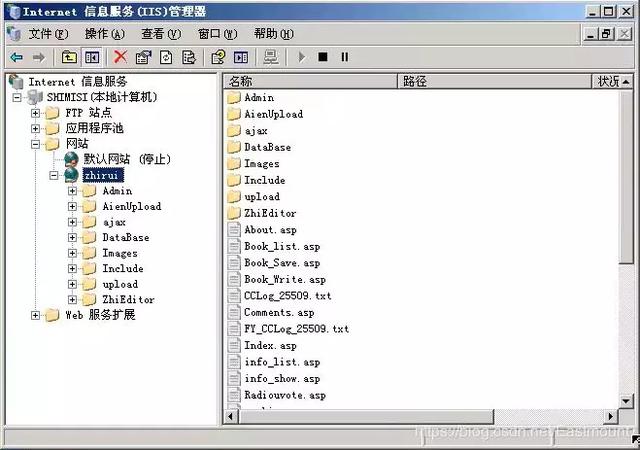Screen dimensions: 640x450
Task: Pause the site with pause icon
Action: pyautogui.click(x=344, y=57)
